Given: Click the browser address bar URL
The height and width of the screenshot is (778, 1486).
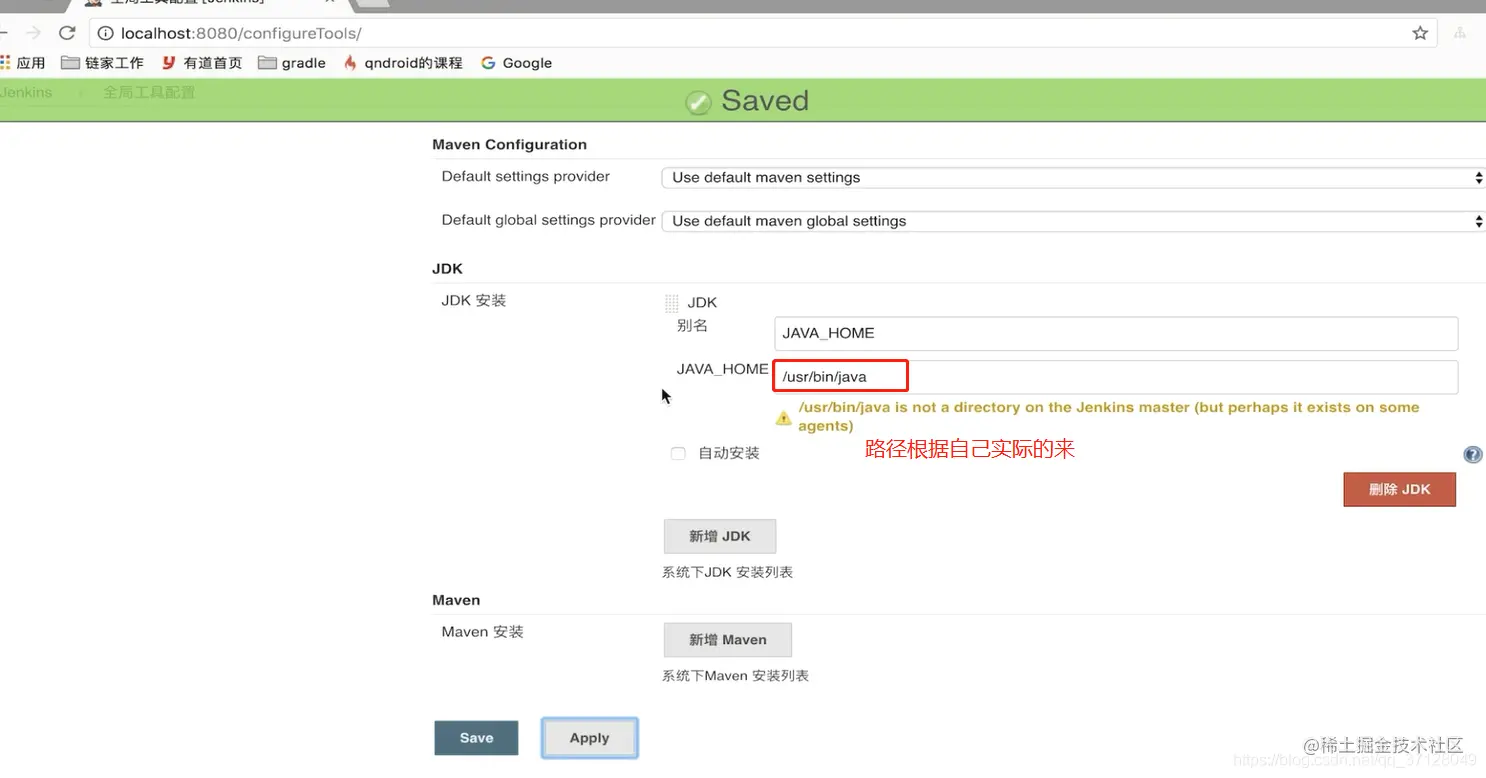Looking at the screenshot, I should 241,33.
